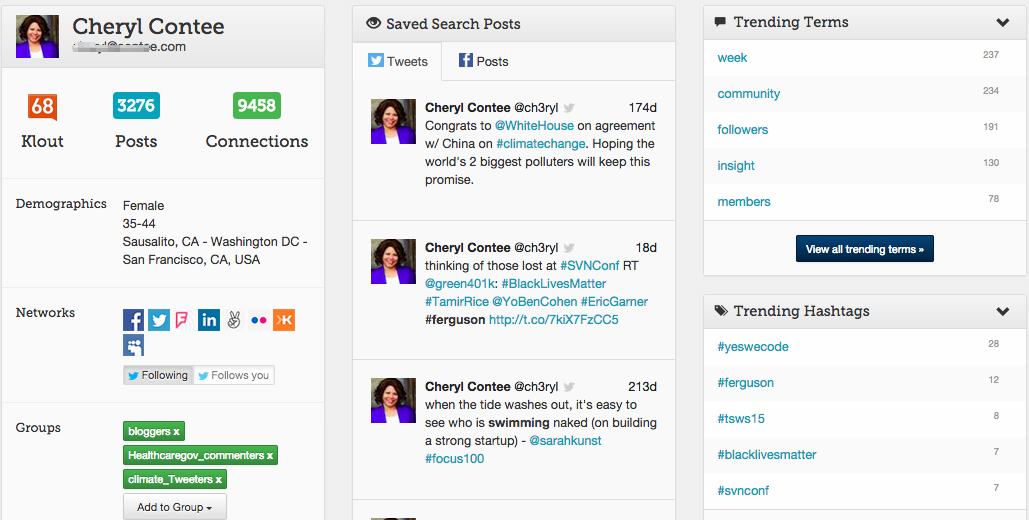
Task: Collapse the Trending Terms panel
Action: 1003,22
